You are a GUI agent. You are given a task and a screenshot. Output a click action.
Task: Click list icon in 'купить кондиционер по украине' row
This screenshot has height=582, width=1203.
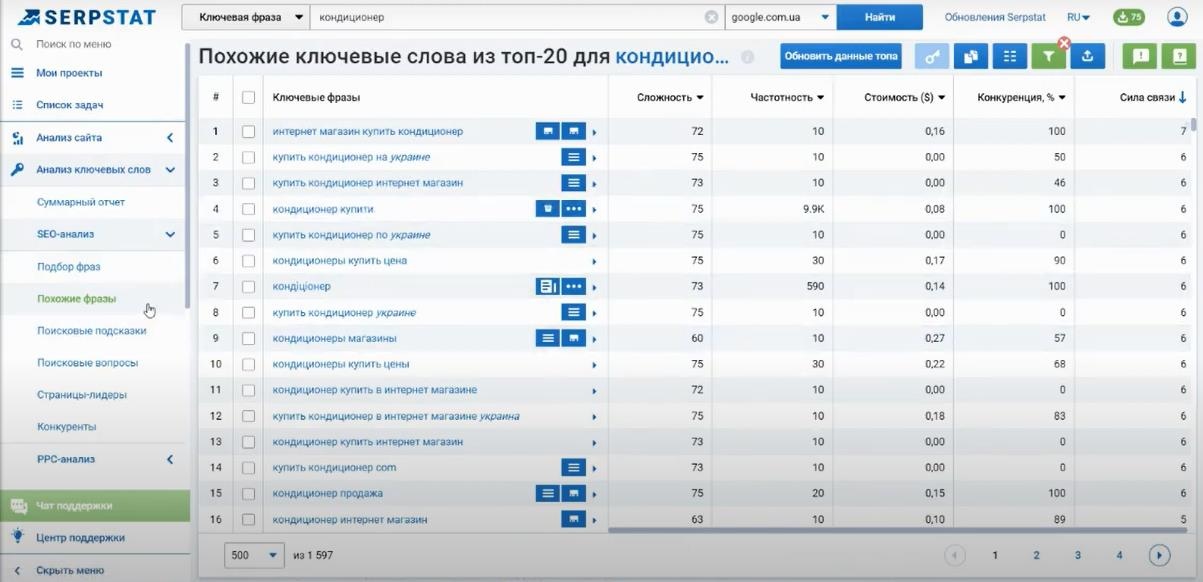point(573,235)
